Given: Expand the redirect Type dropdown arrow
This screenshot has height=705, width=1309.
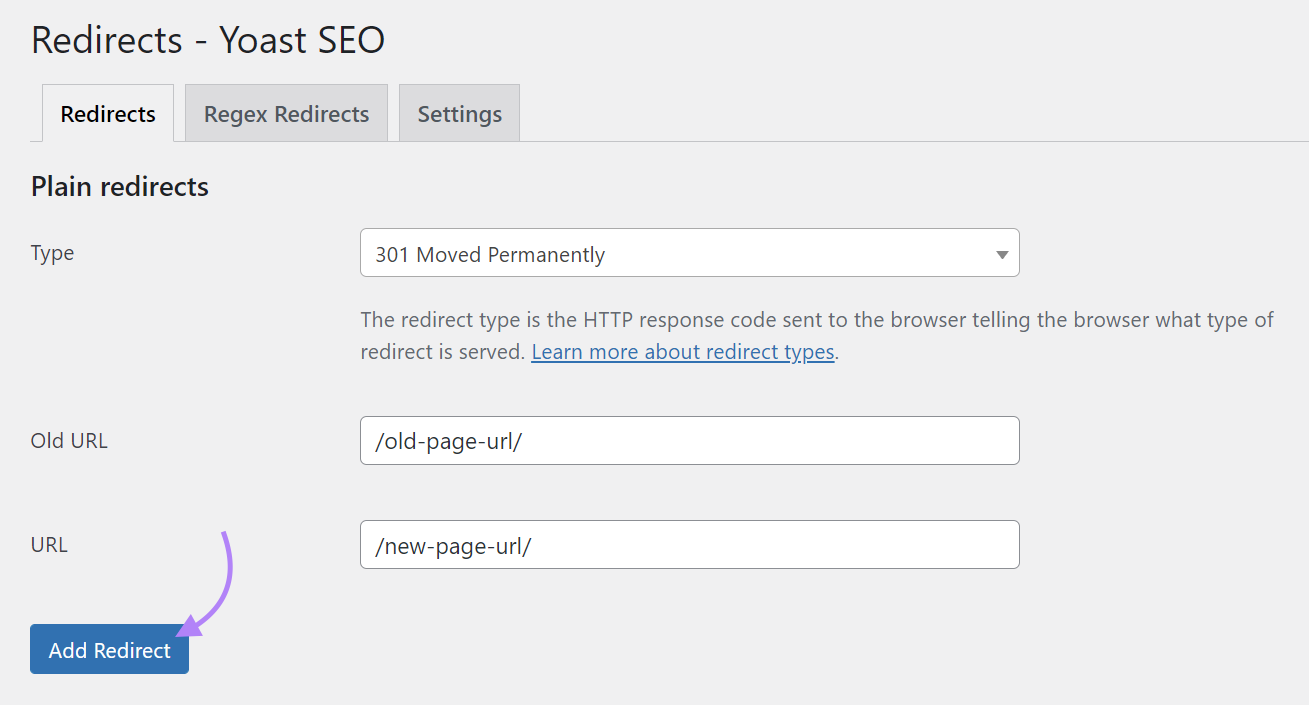Looking at the screenshot, I should (1002, 254).
